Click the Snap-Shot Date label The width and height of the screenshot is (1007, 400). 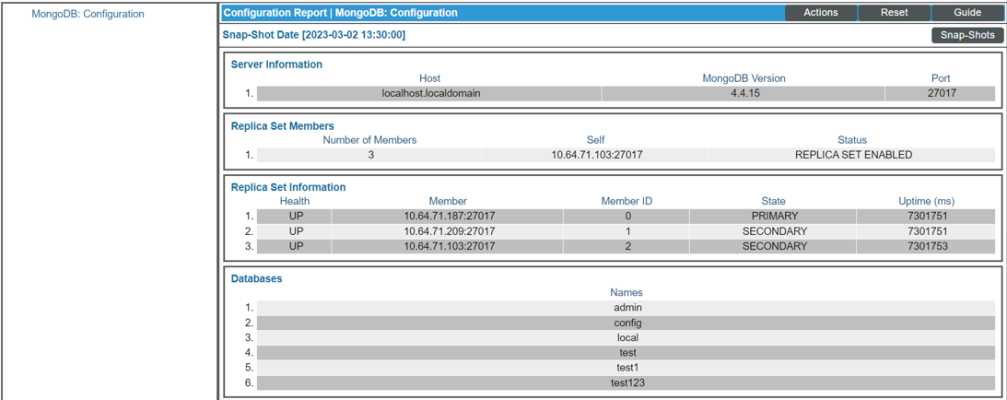click(313, 35)
